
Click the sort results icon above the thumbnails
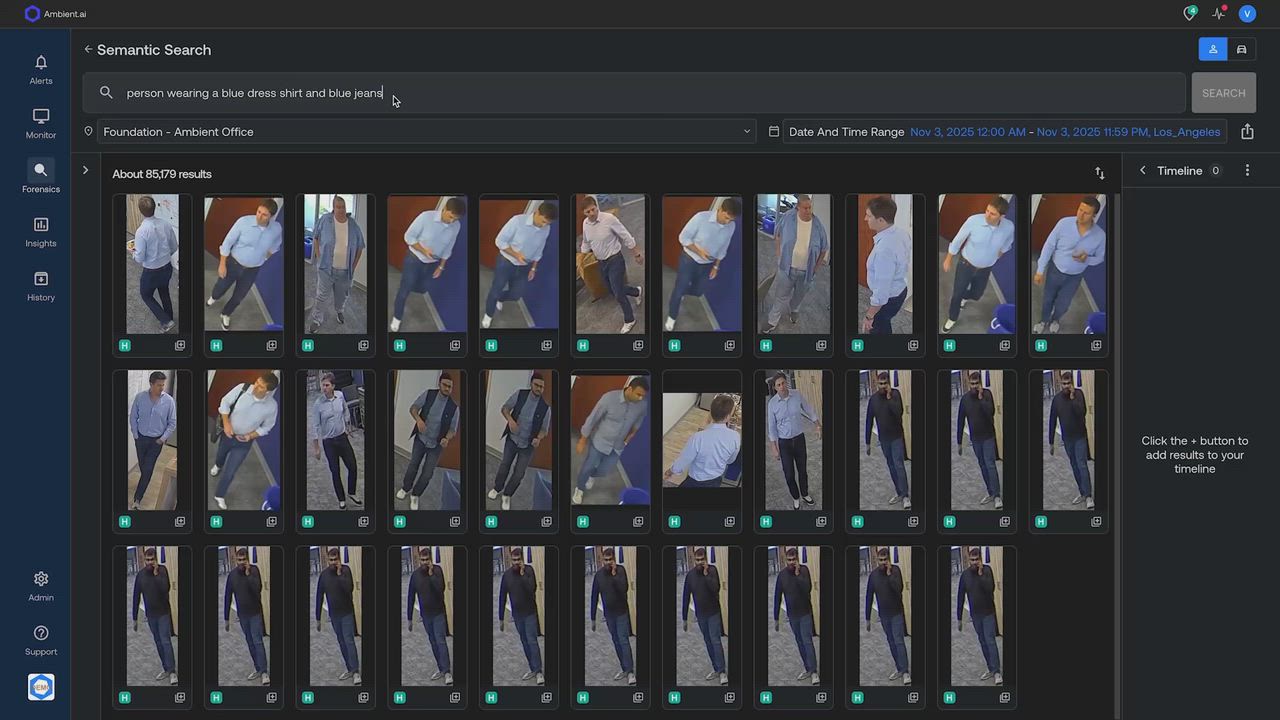(1100, 173)
